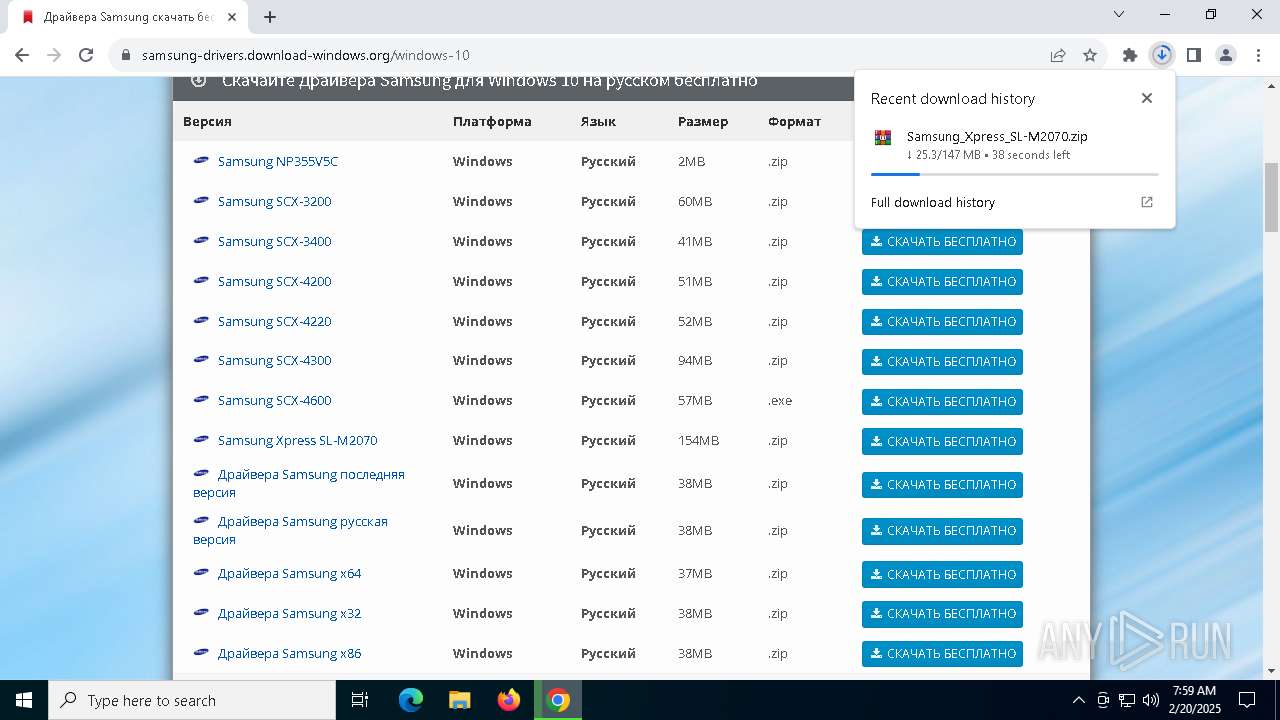Viewport: 1280px width, 720px height.
Task: Click СКАЧАТЬ БЕСПЛАТНО for Samsung SCX-4200
Action: click(x=942, y=282)
